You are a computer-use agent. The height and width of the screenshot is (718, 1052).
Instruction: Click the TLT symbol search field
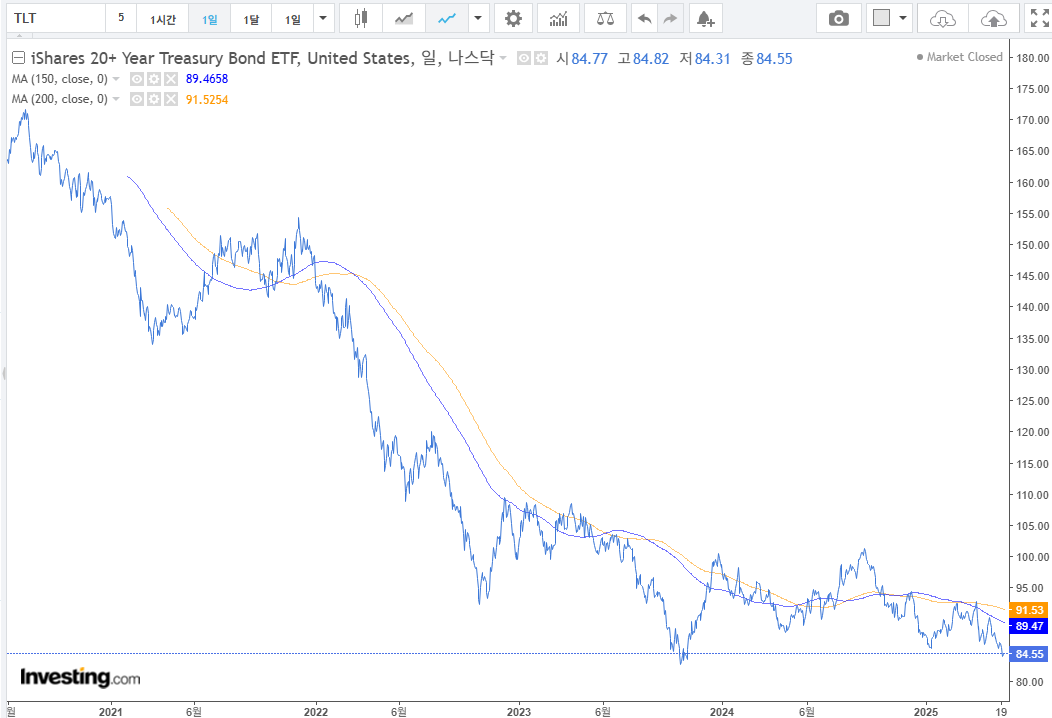coord(56,18)
